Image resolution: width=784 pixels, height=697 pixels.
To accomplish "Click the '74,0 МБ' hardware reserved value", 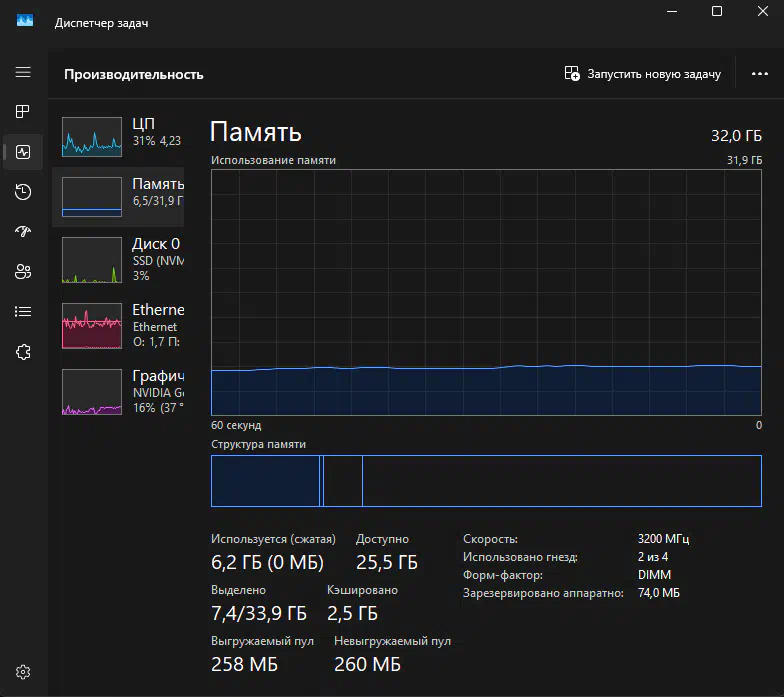I will 658,592.
